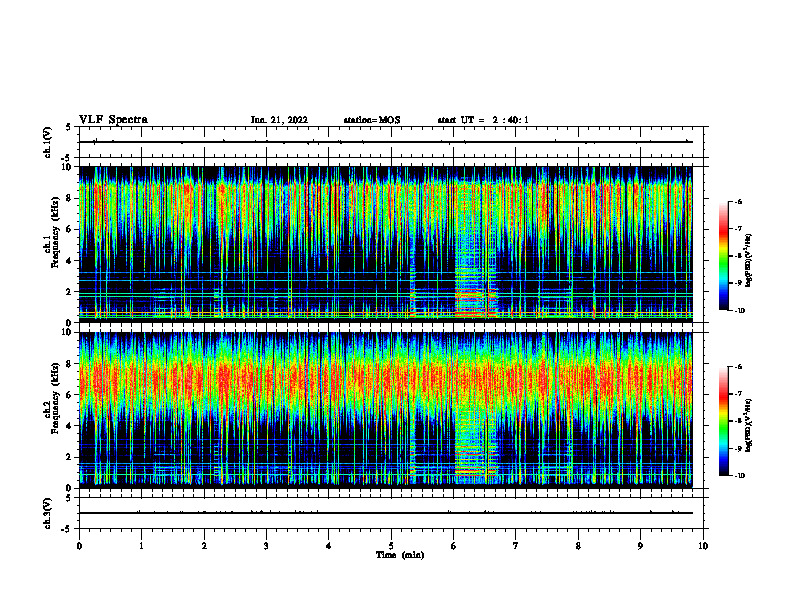Click the "-6" tick on ch.1 colorbar

click(738, 202)
